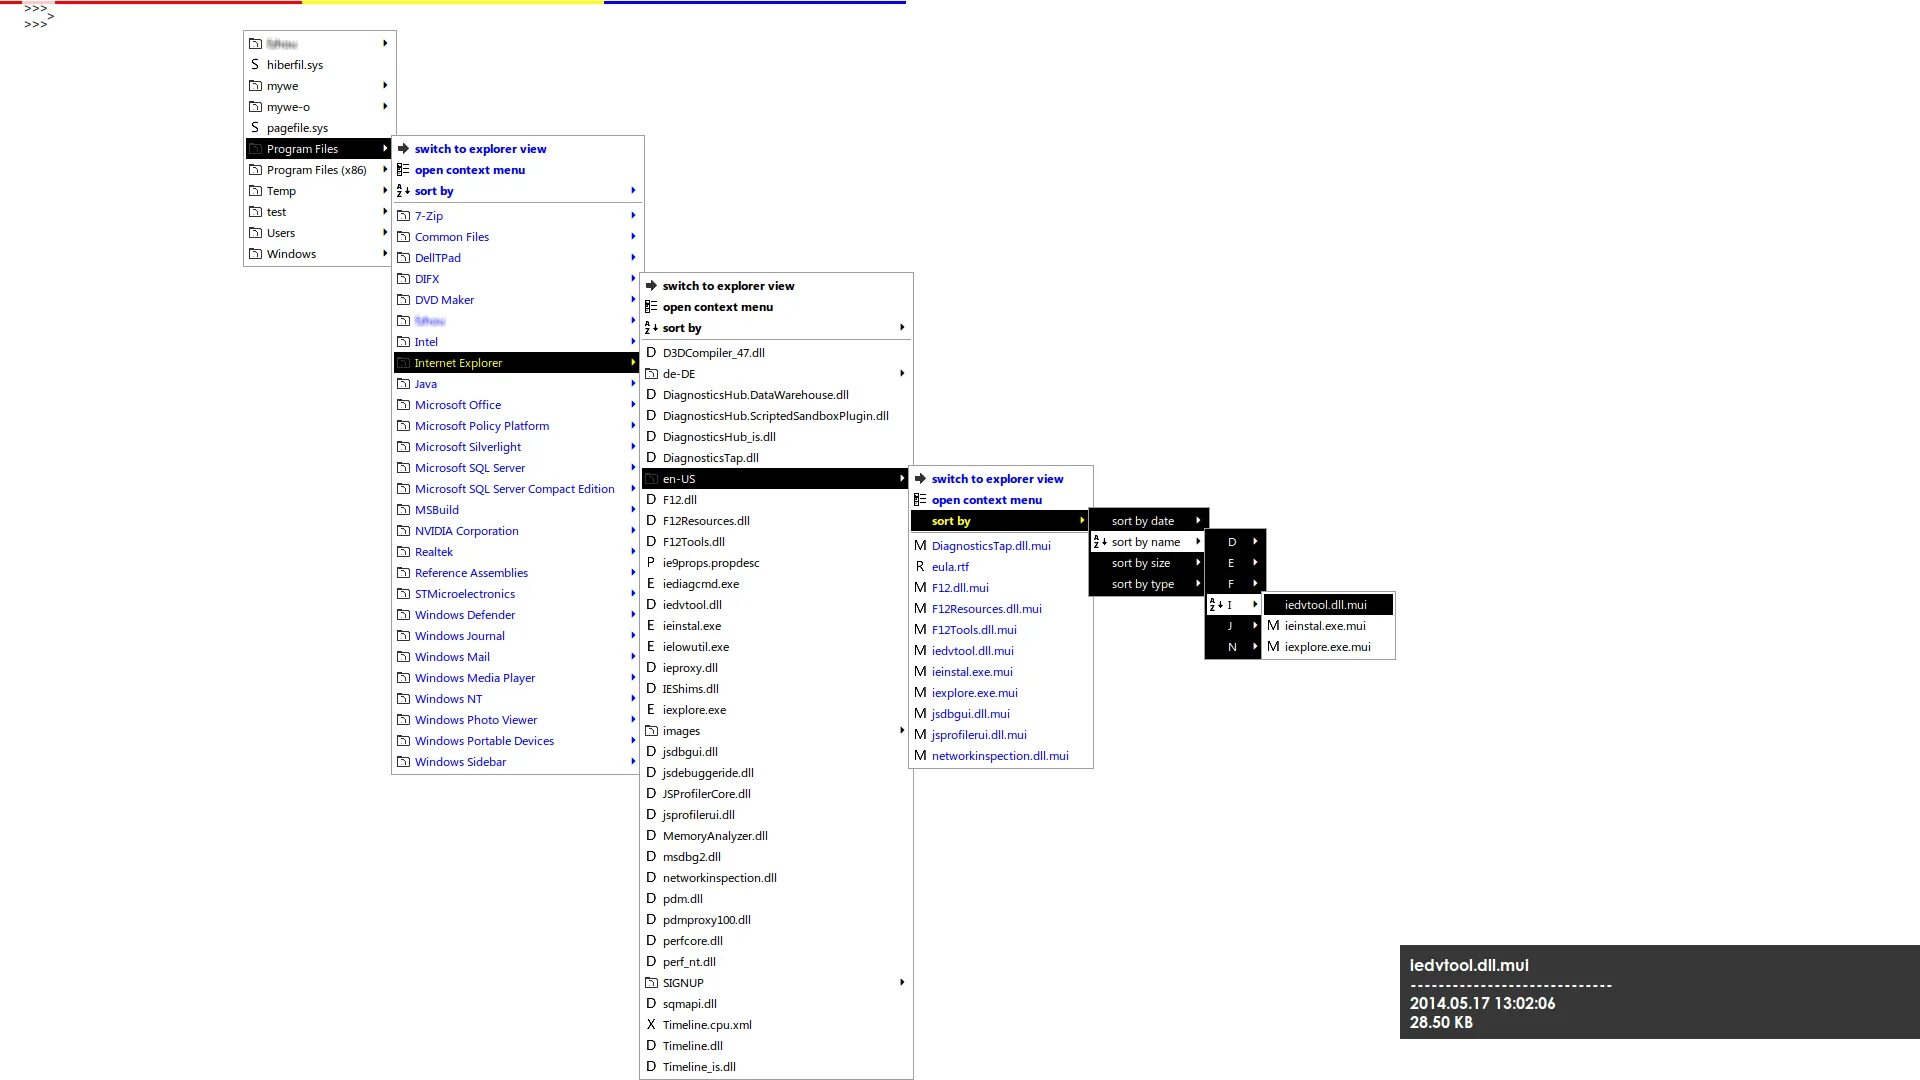Click the S file-type icon beside hiberfil.sys

tap(255, 65)
